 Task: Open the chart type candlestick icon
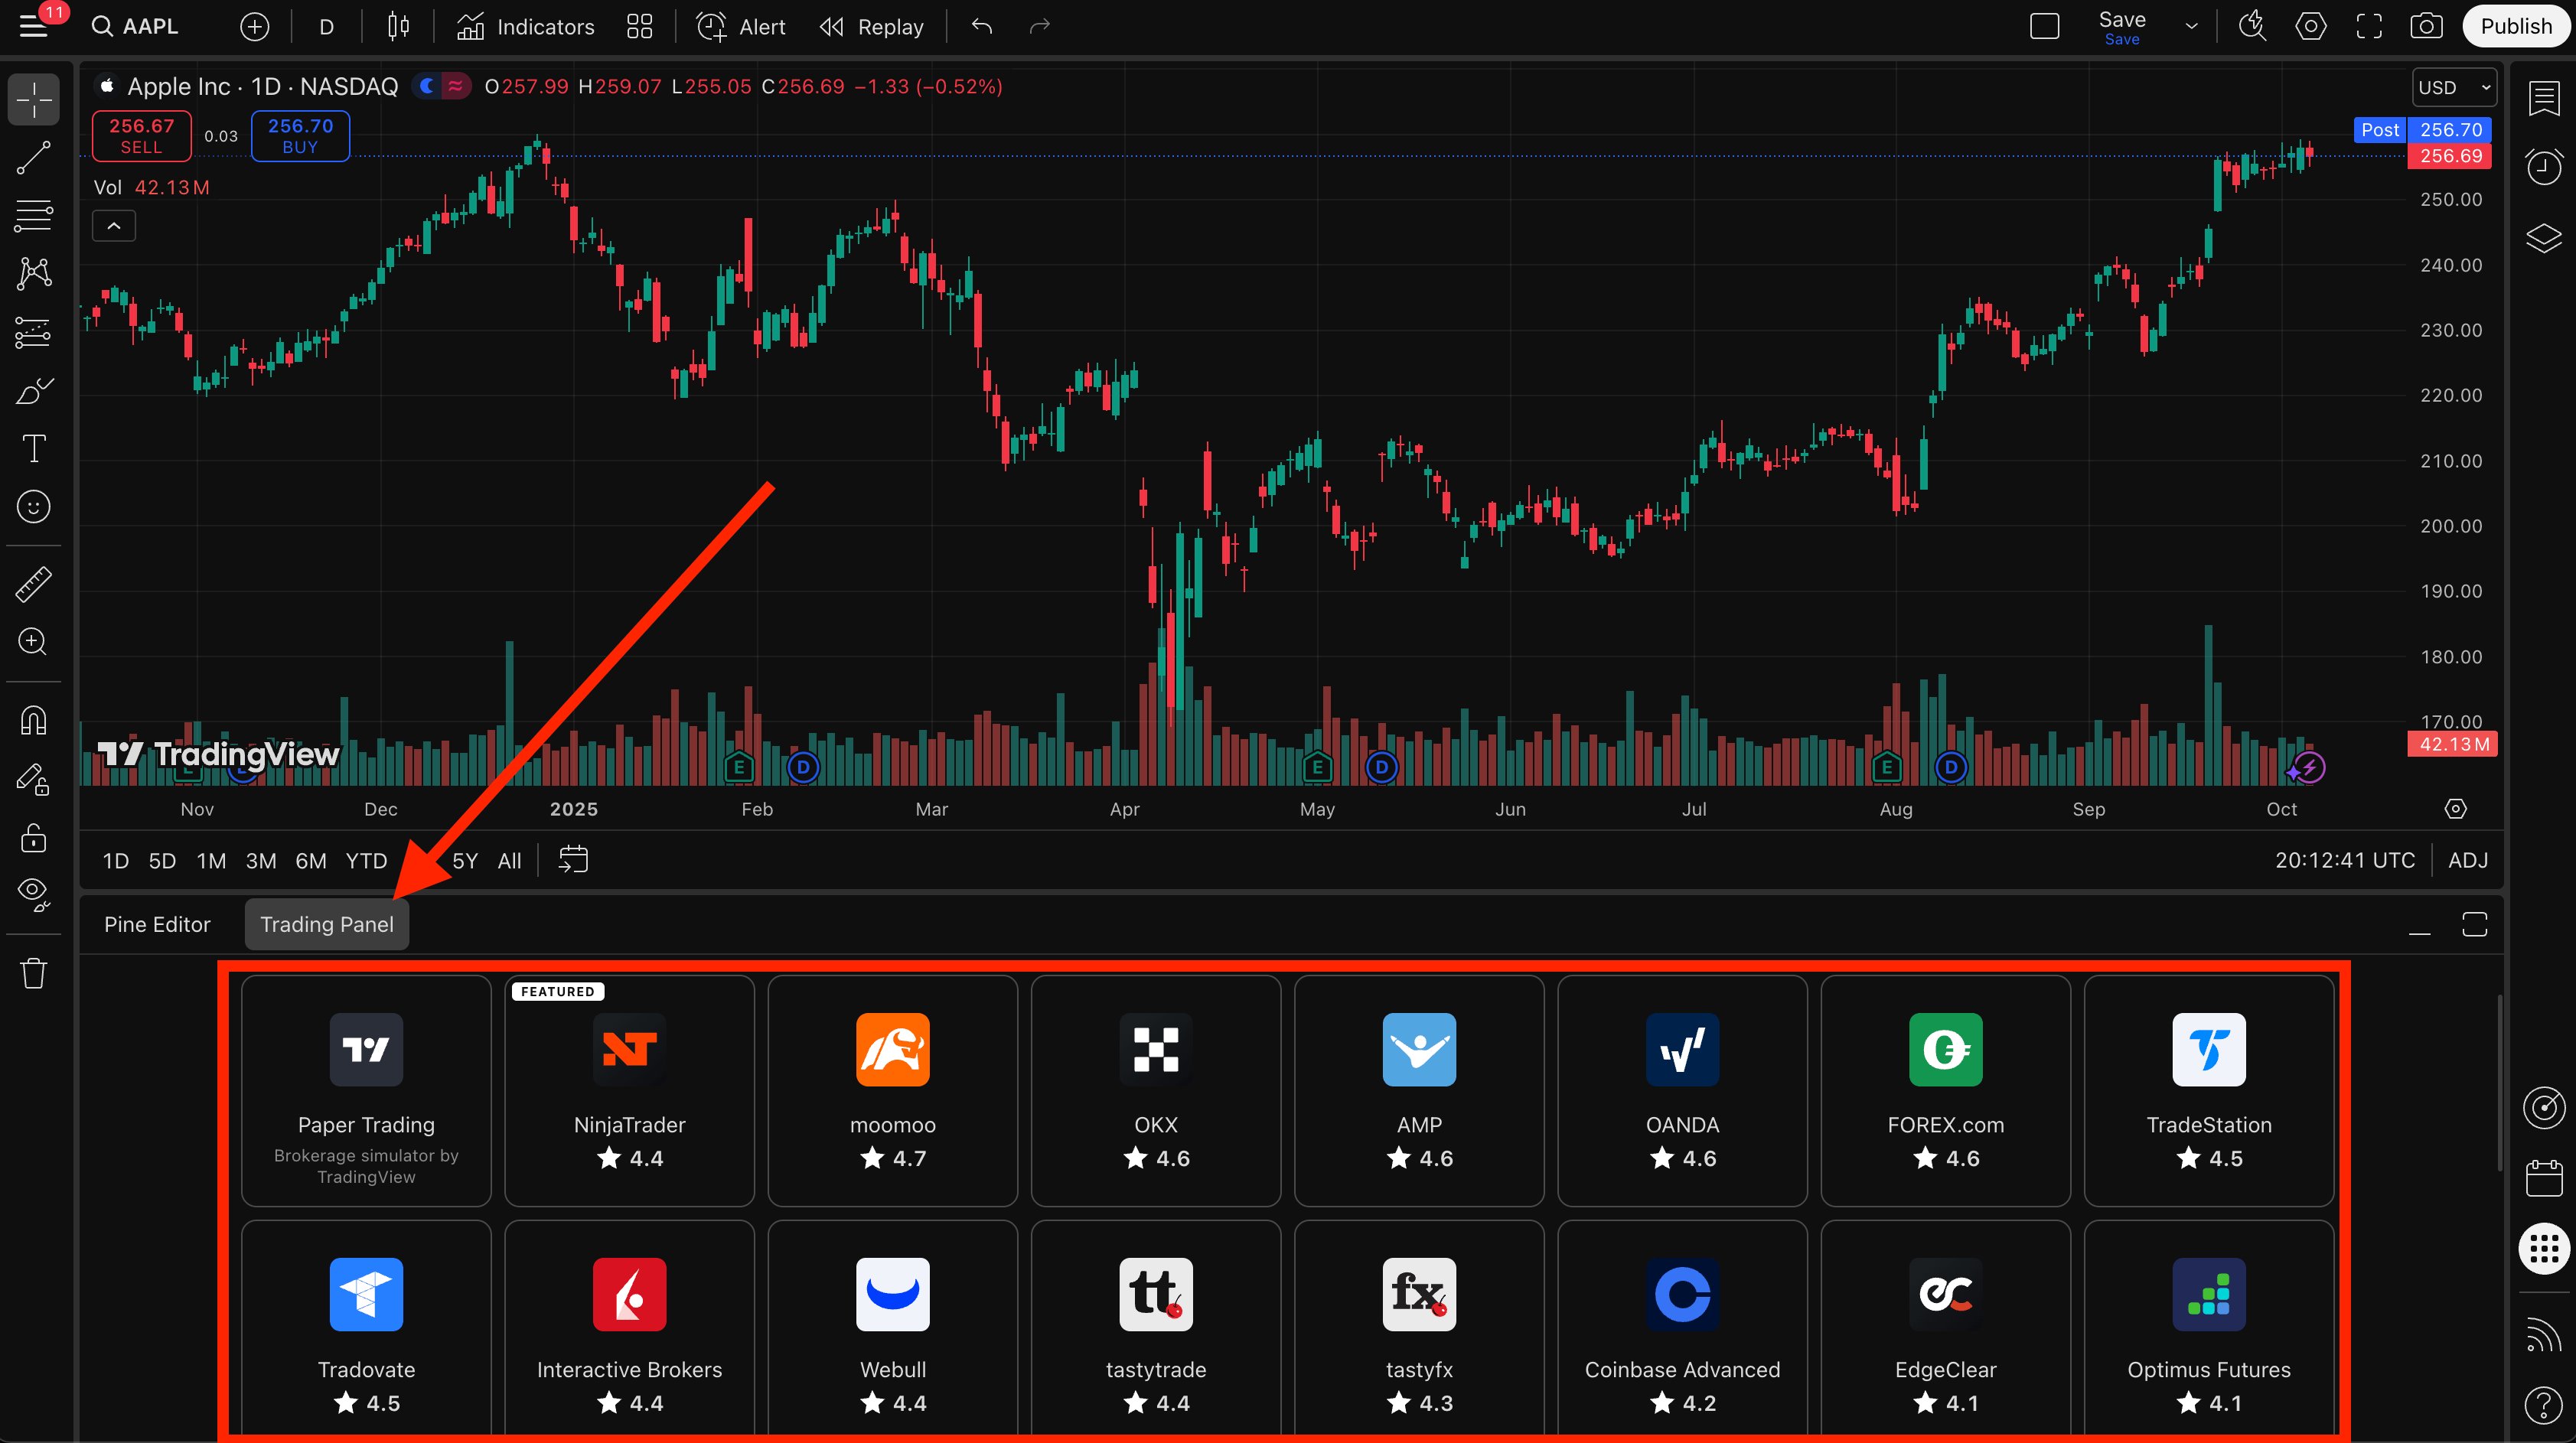398,27
